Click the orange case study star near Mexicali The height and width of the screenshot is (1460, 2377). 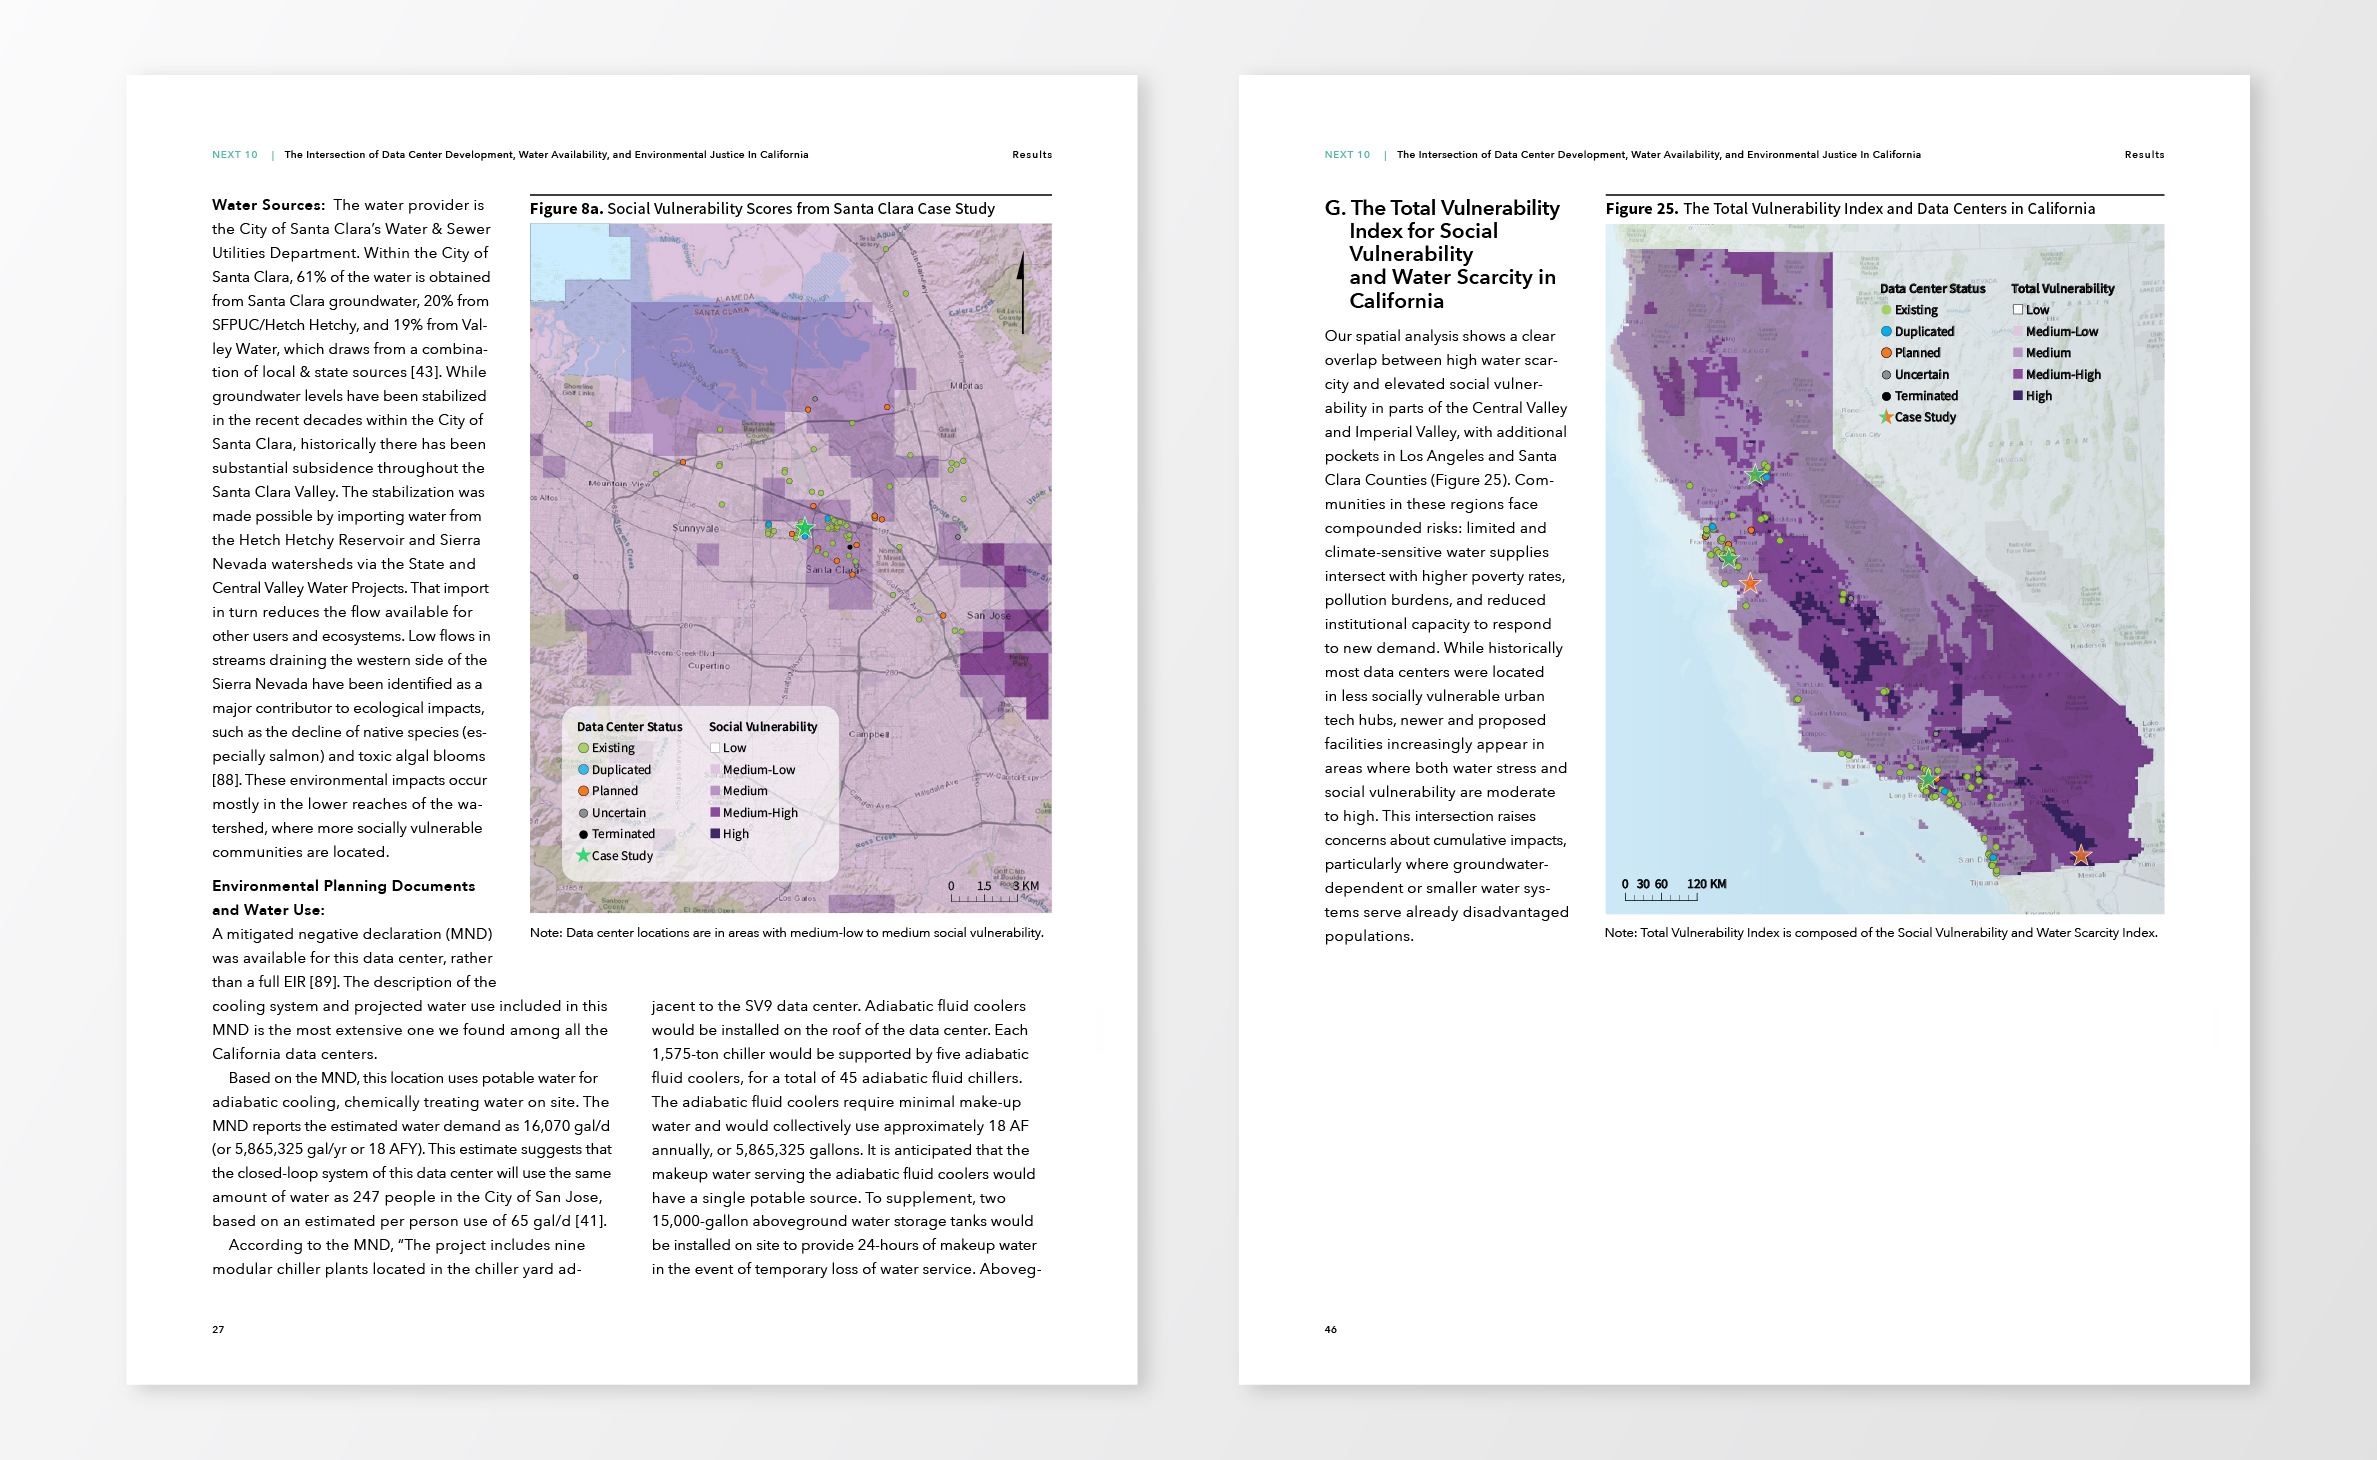2081,855
